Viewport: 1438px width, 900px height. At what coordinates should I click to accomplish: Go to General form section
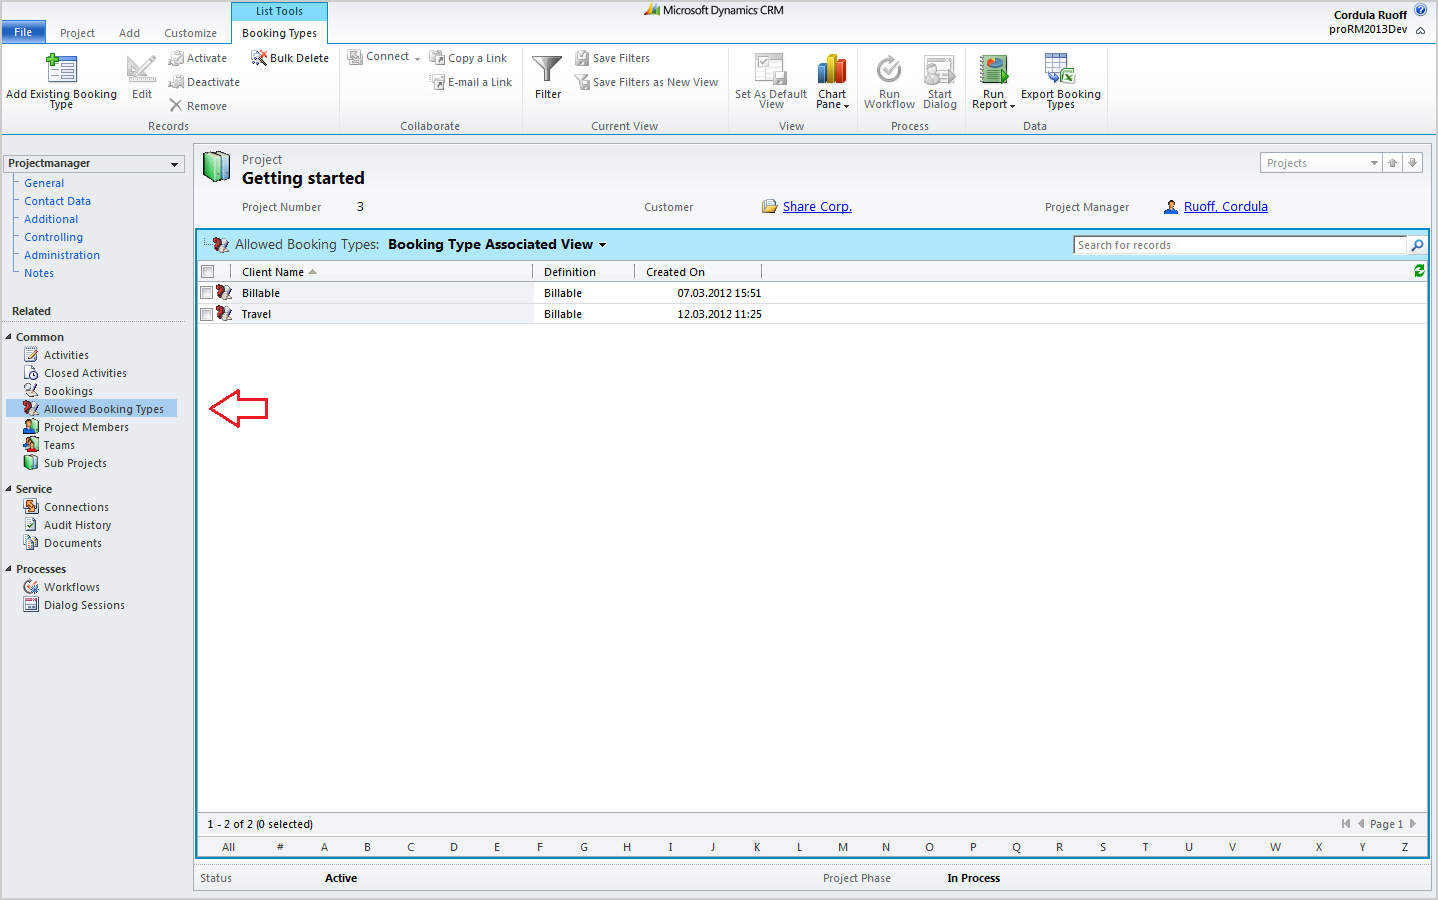coord(44,183)
